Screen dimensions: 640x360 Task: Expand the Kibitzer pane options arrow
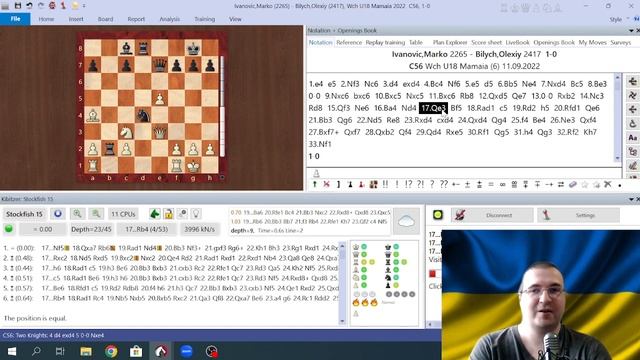[x=631, y=199]
